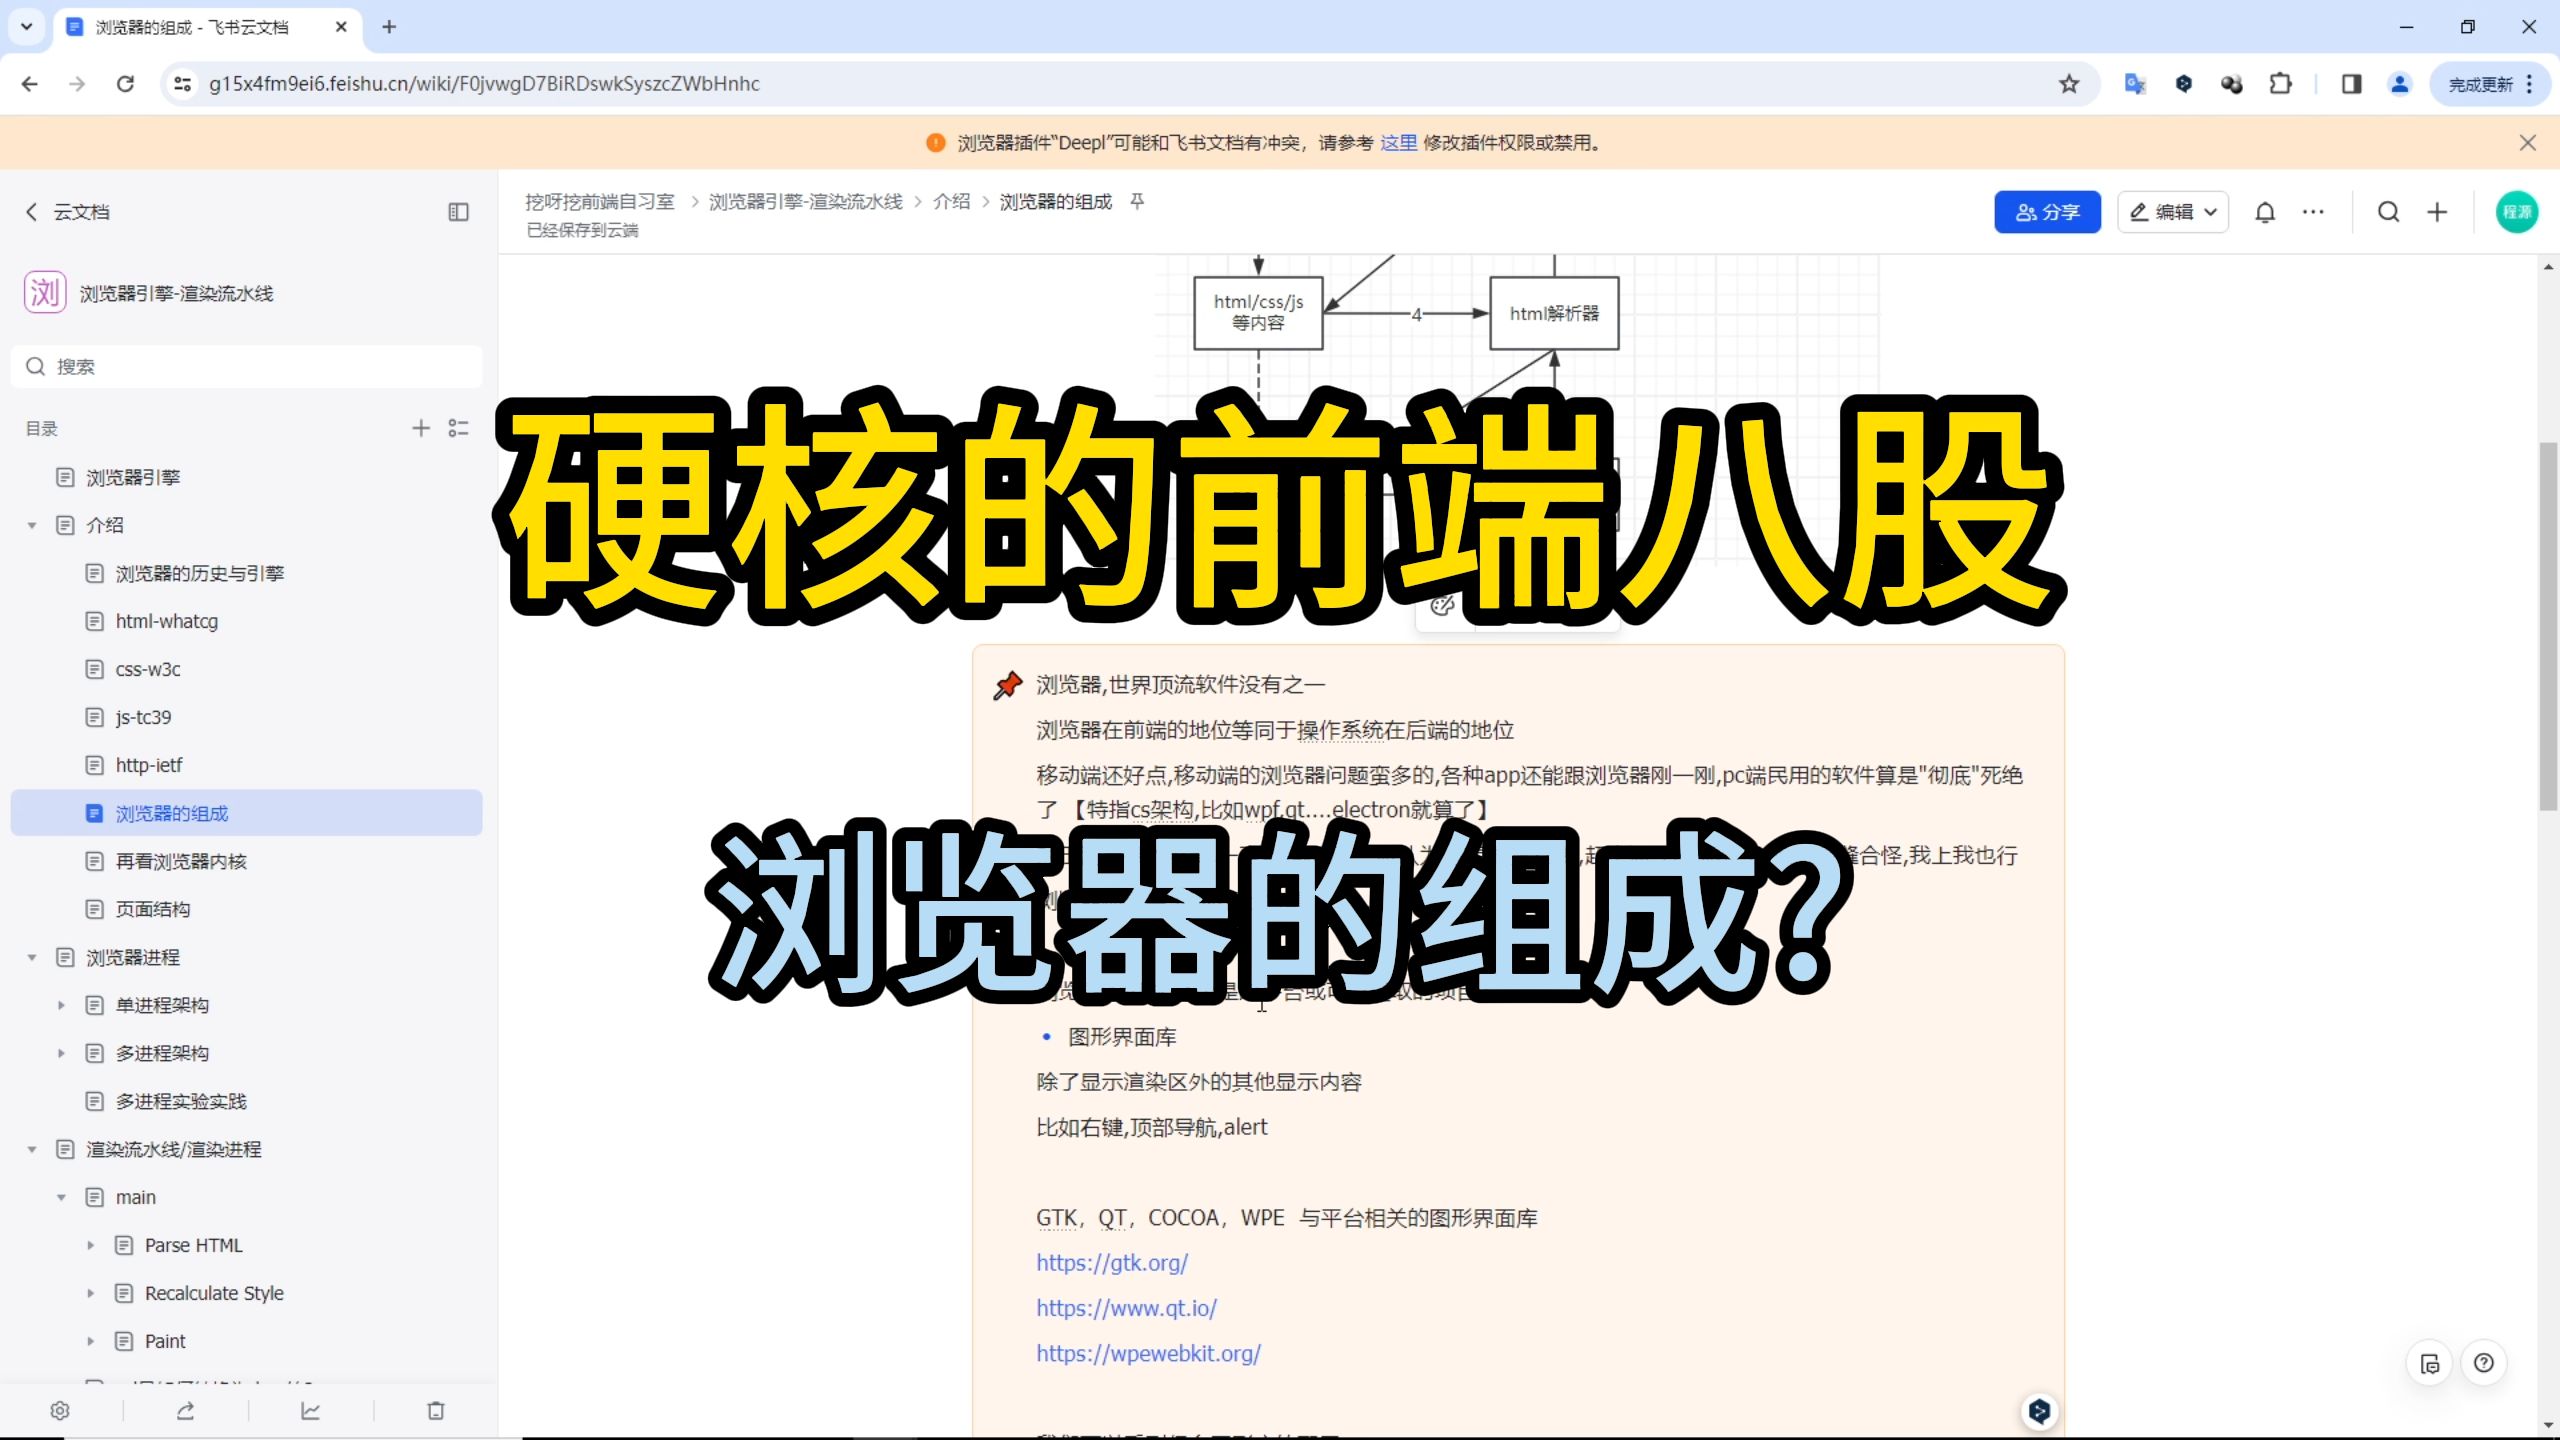Screen dimensions: 2560x1440
Task: Click the 浏览器引擎-渲染流水线 breadcrumb
Action: 806,202
